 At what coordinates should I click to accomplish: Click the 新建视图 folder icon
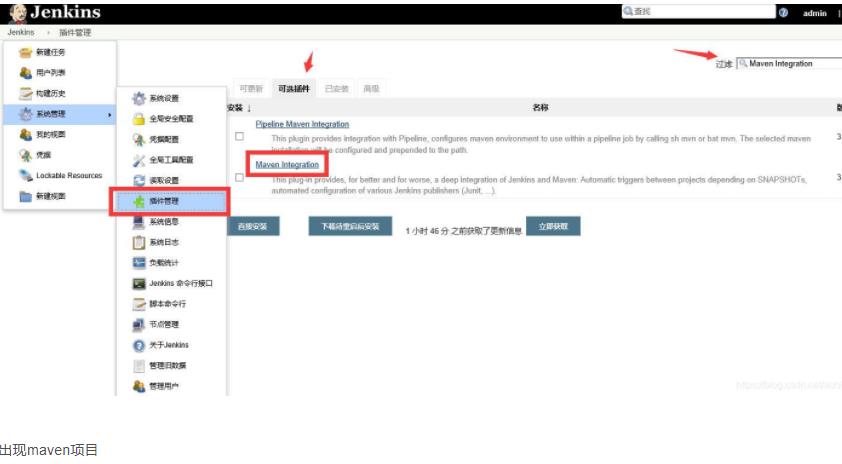tap(26, 196)
